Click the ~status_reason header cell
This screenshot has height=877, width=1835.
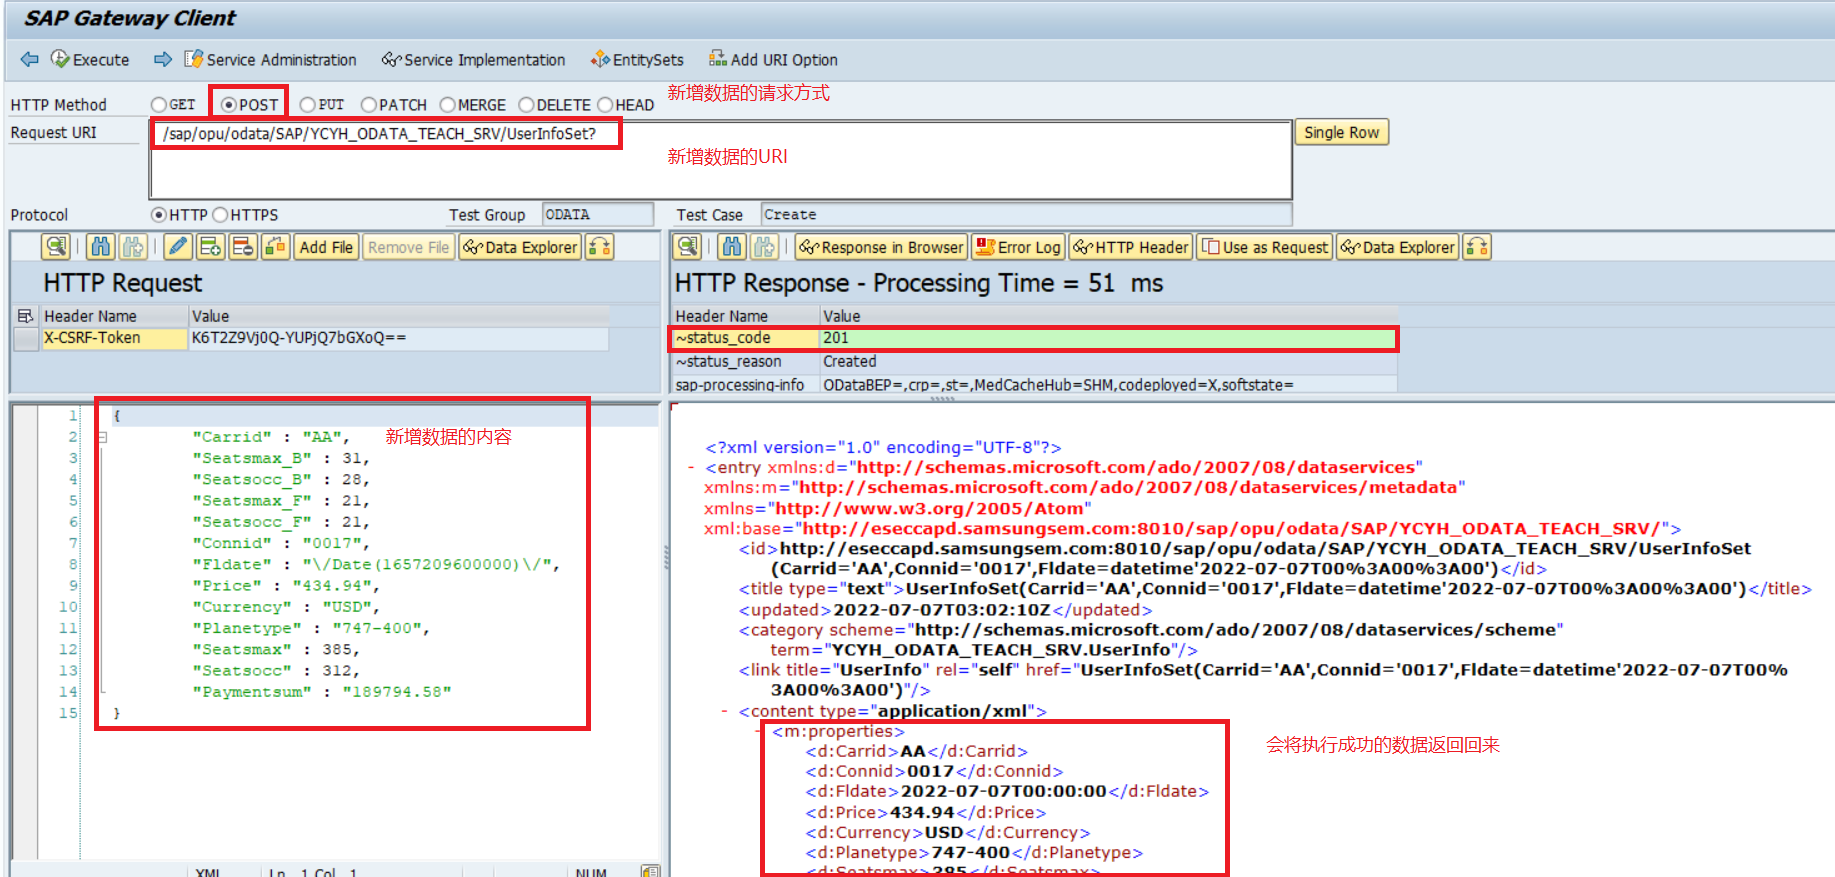[x=746, y=362]
